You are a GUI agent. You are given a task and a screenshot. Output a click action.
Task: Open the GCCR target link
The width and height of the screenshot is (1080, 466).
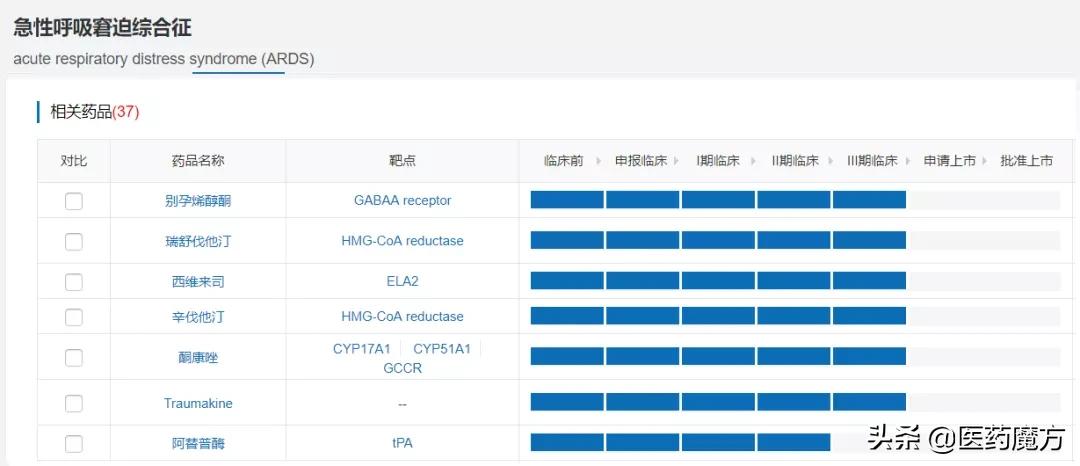[x=402, y=368]
